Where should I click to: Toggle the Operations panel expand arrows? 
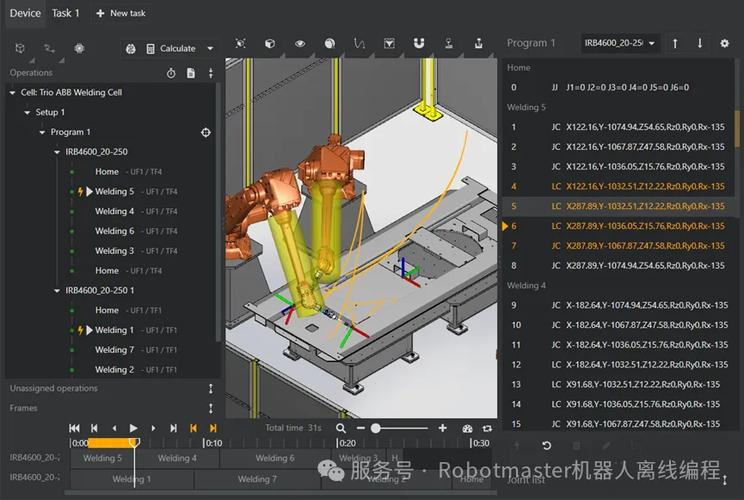(x=211, y=73)
